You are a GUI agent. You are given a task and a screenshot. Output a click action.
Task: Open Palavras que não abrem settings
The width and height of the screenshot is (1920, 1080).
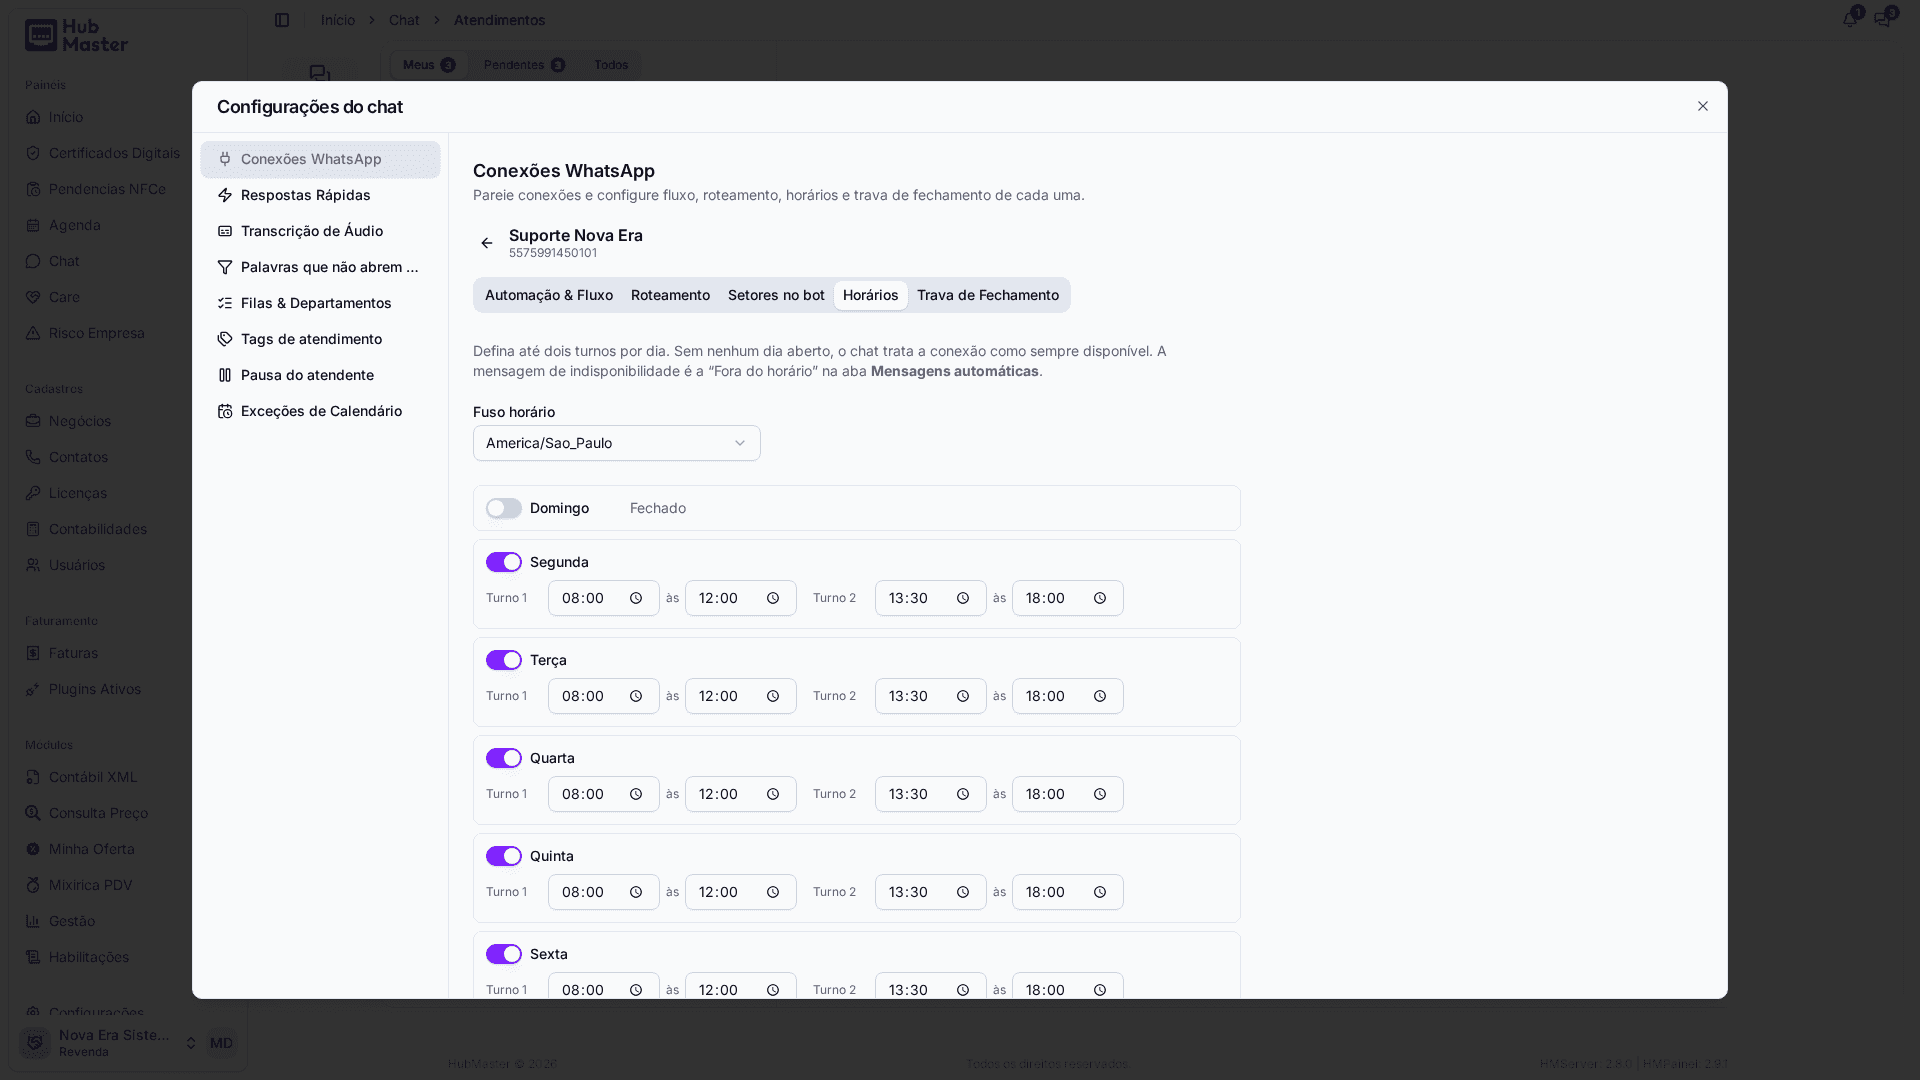point(320,267)
